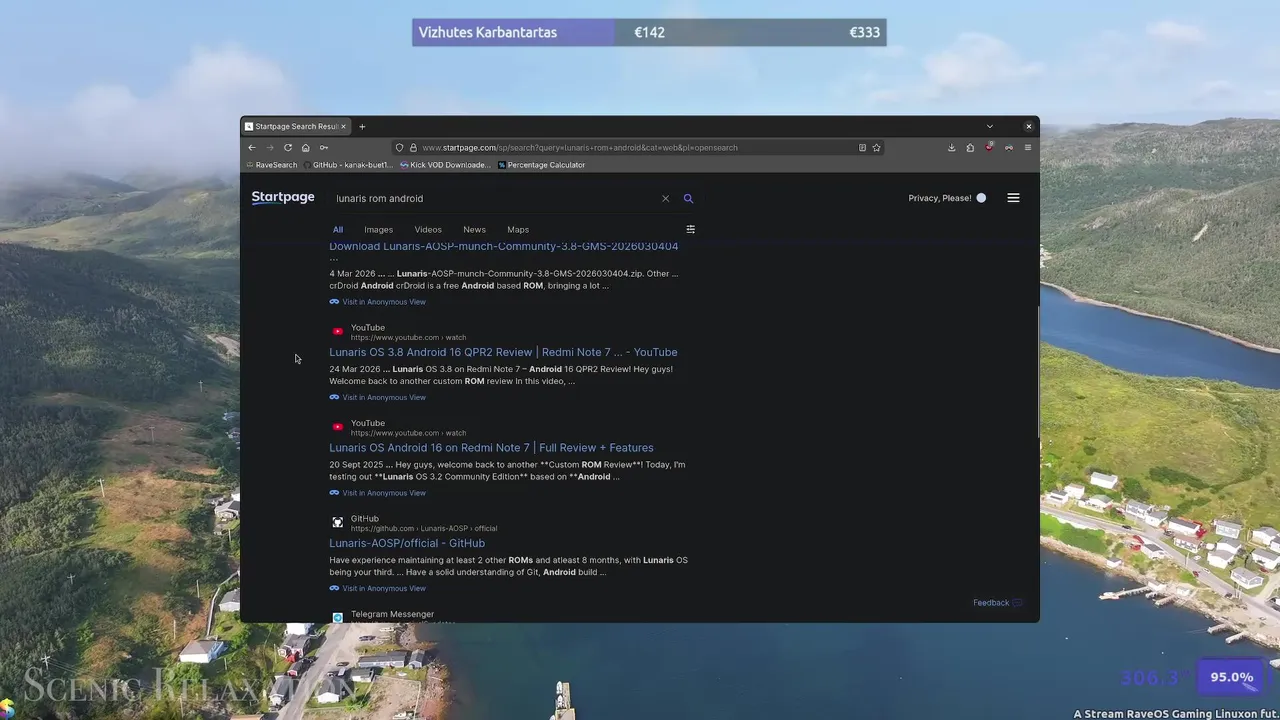
Task: Open Lunaris OS 3.8 Android 16 QPR2 Review
Action: 503,352
